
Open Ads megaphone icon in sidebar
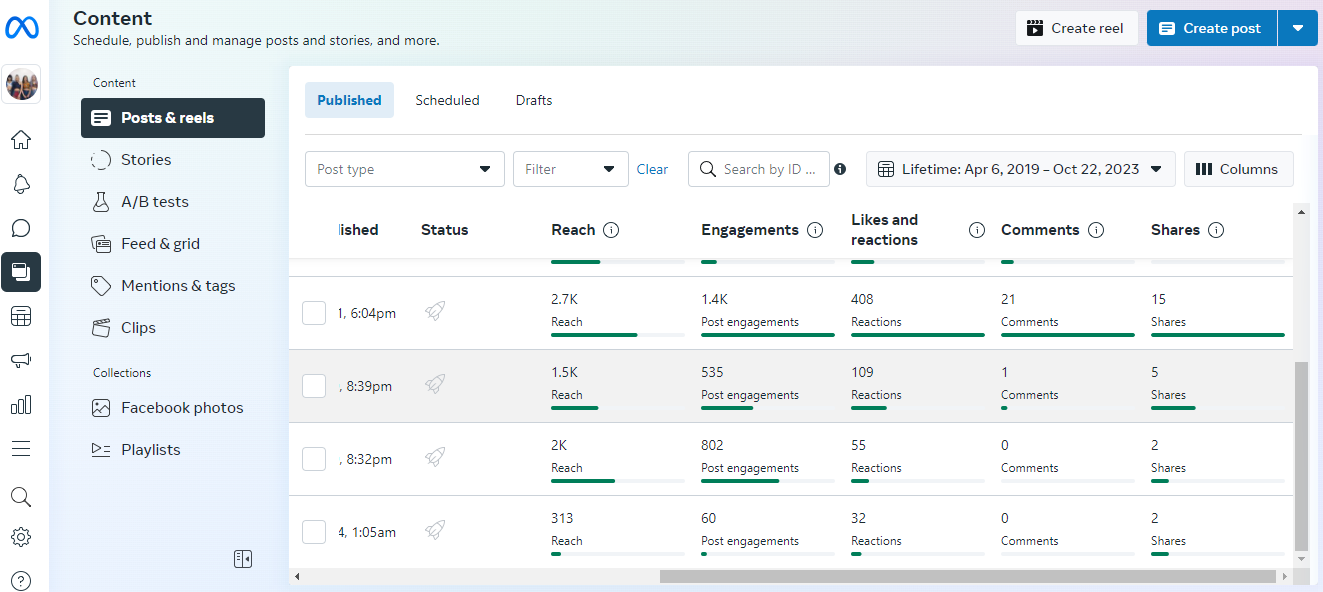click(x=21, y=360)
